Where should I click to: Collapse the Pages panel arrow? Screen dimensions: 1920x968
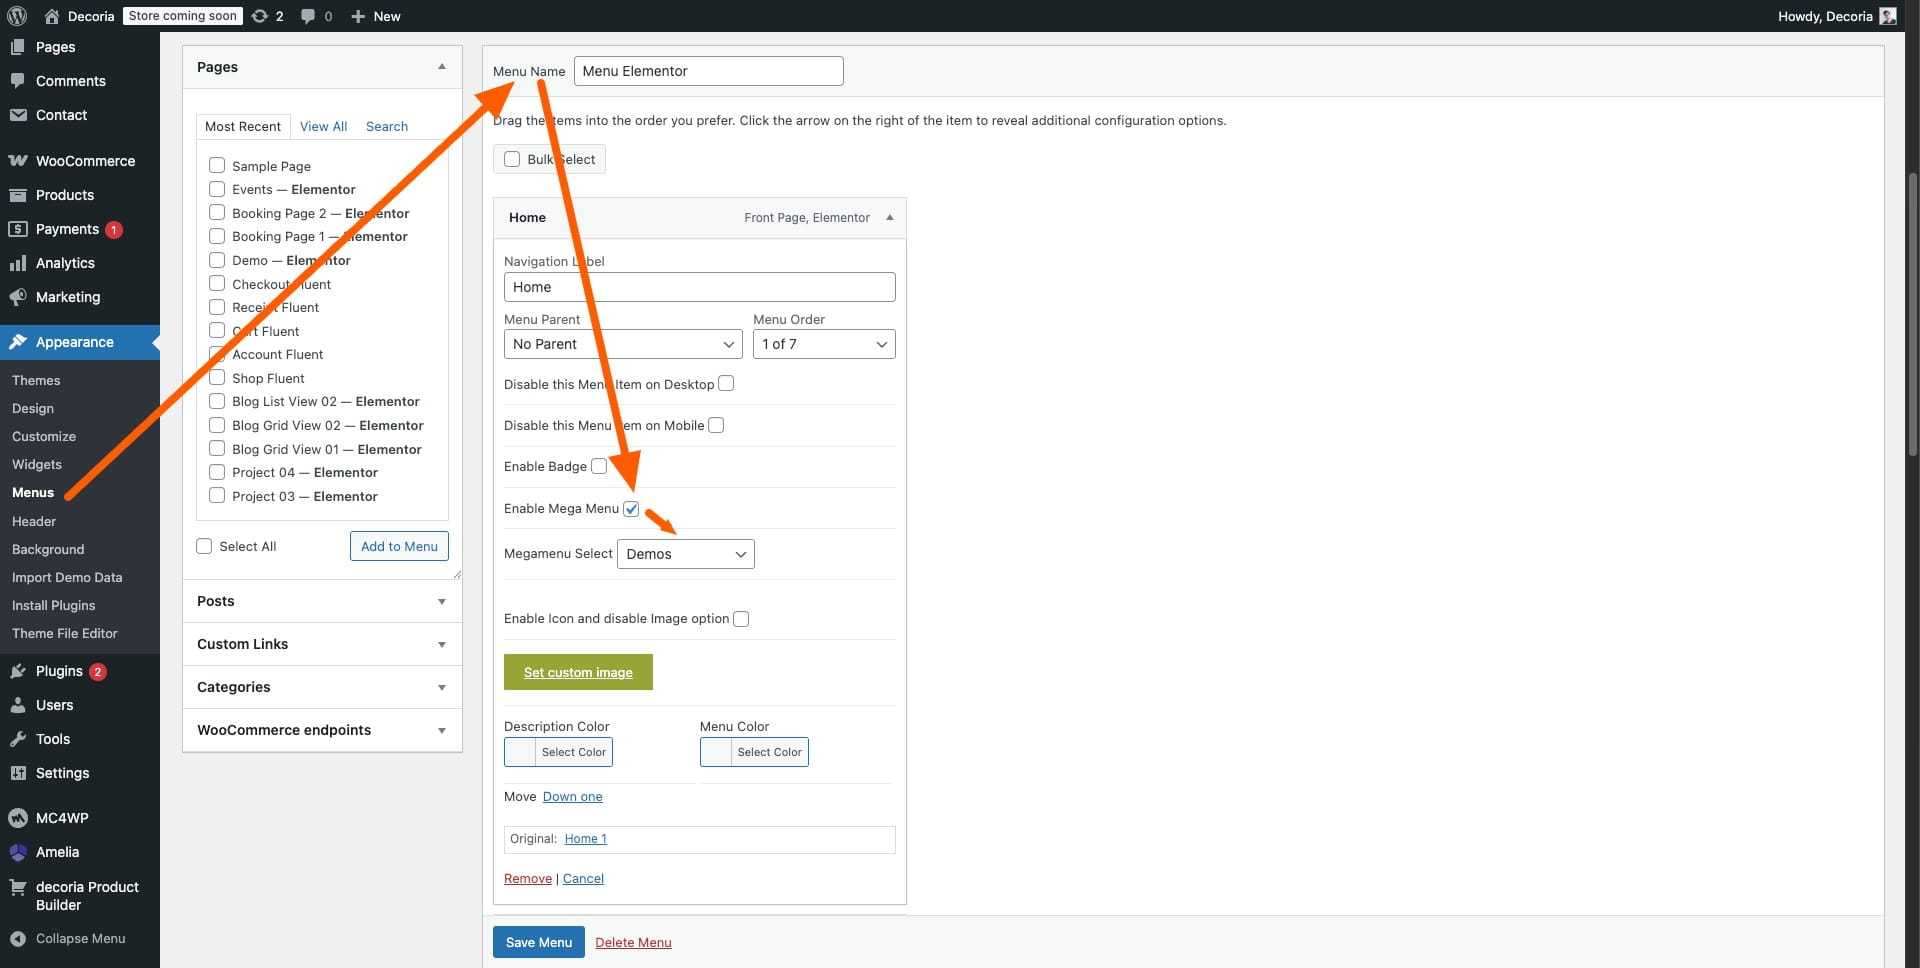442,67
